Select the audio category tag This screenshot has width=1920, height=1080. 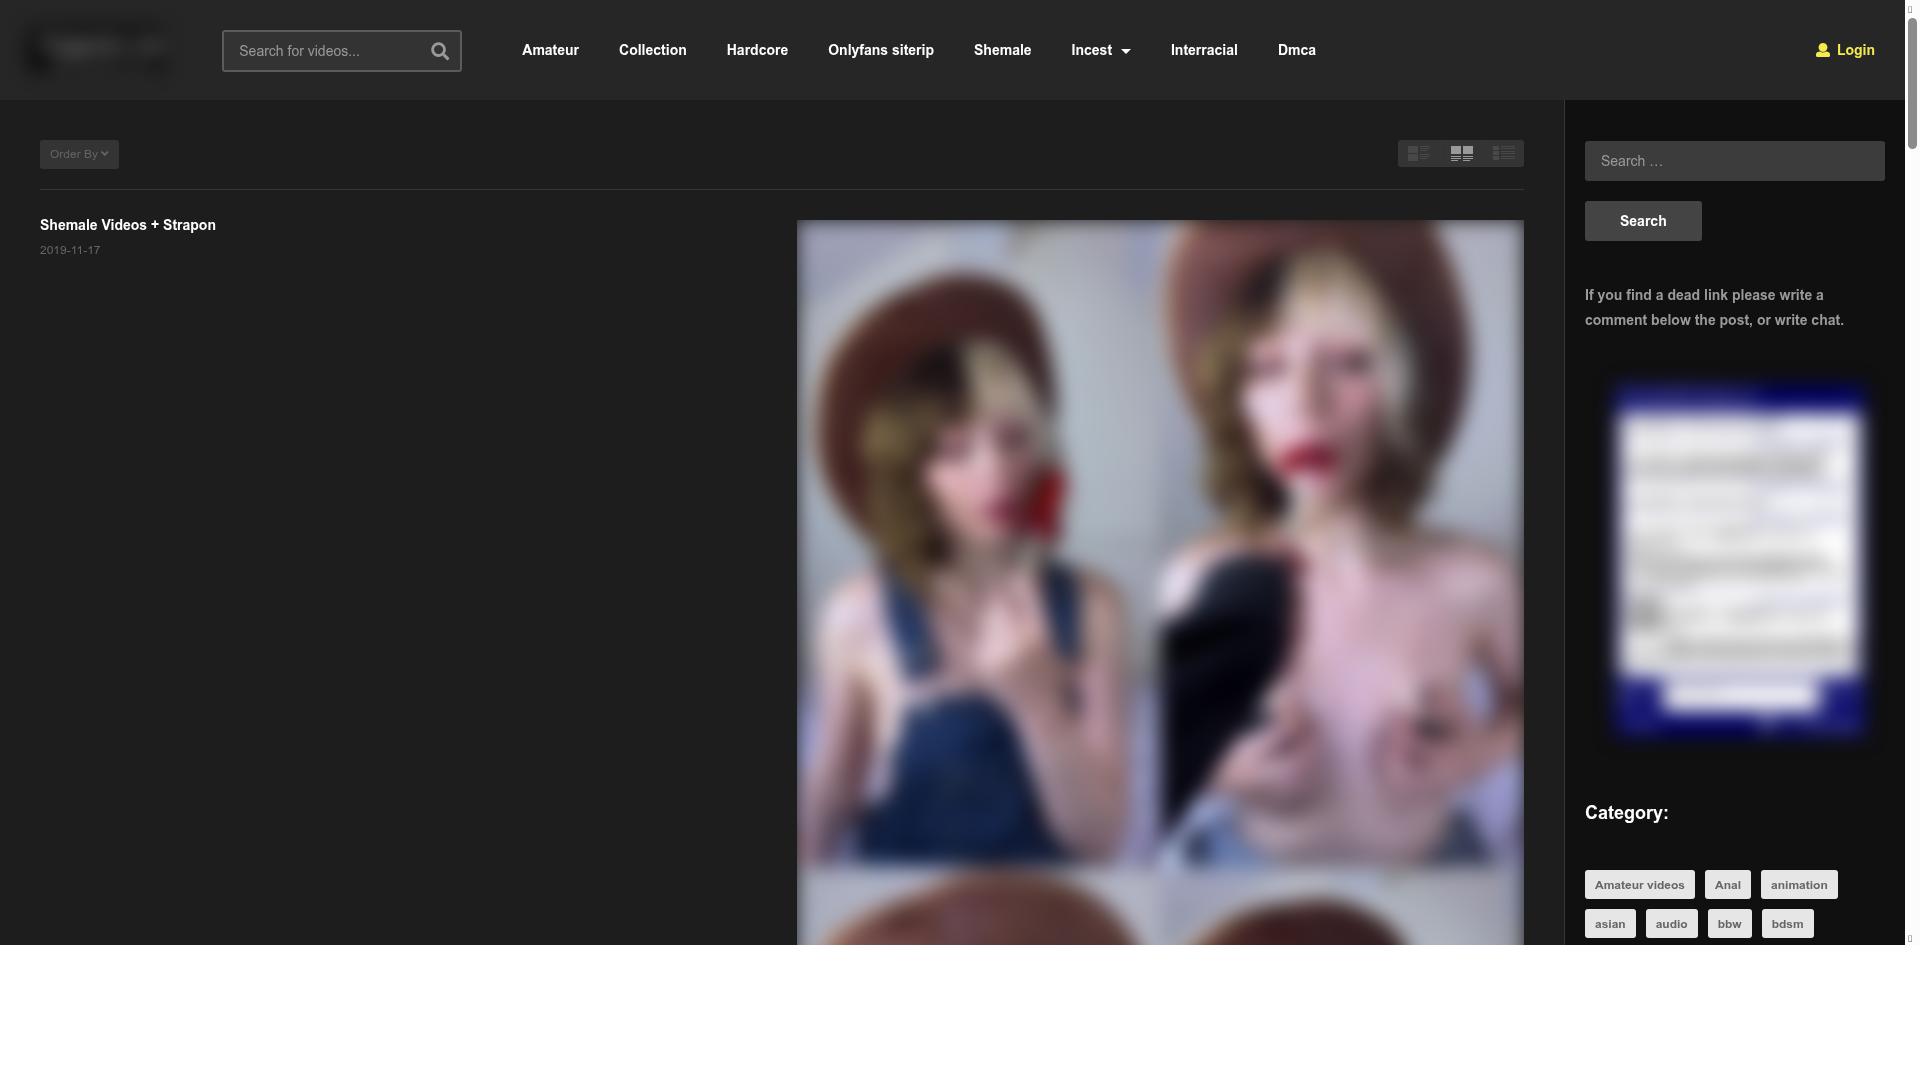pyautogui.click(x=1671, y=924)
